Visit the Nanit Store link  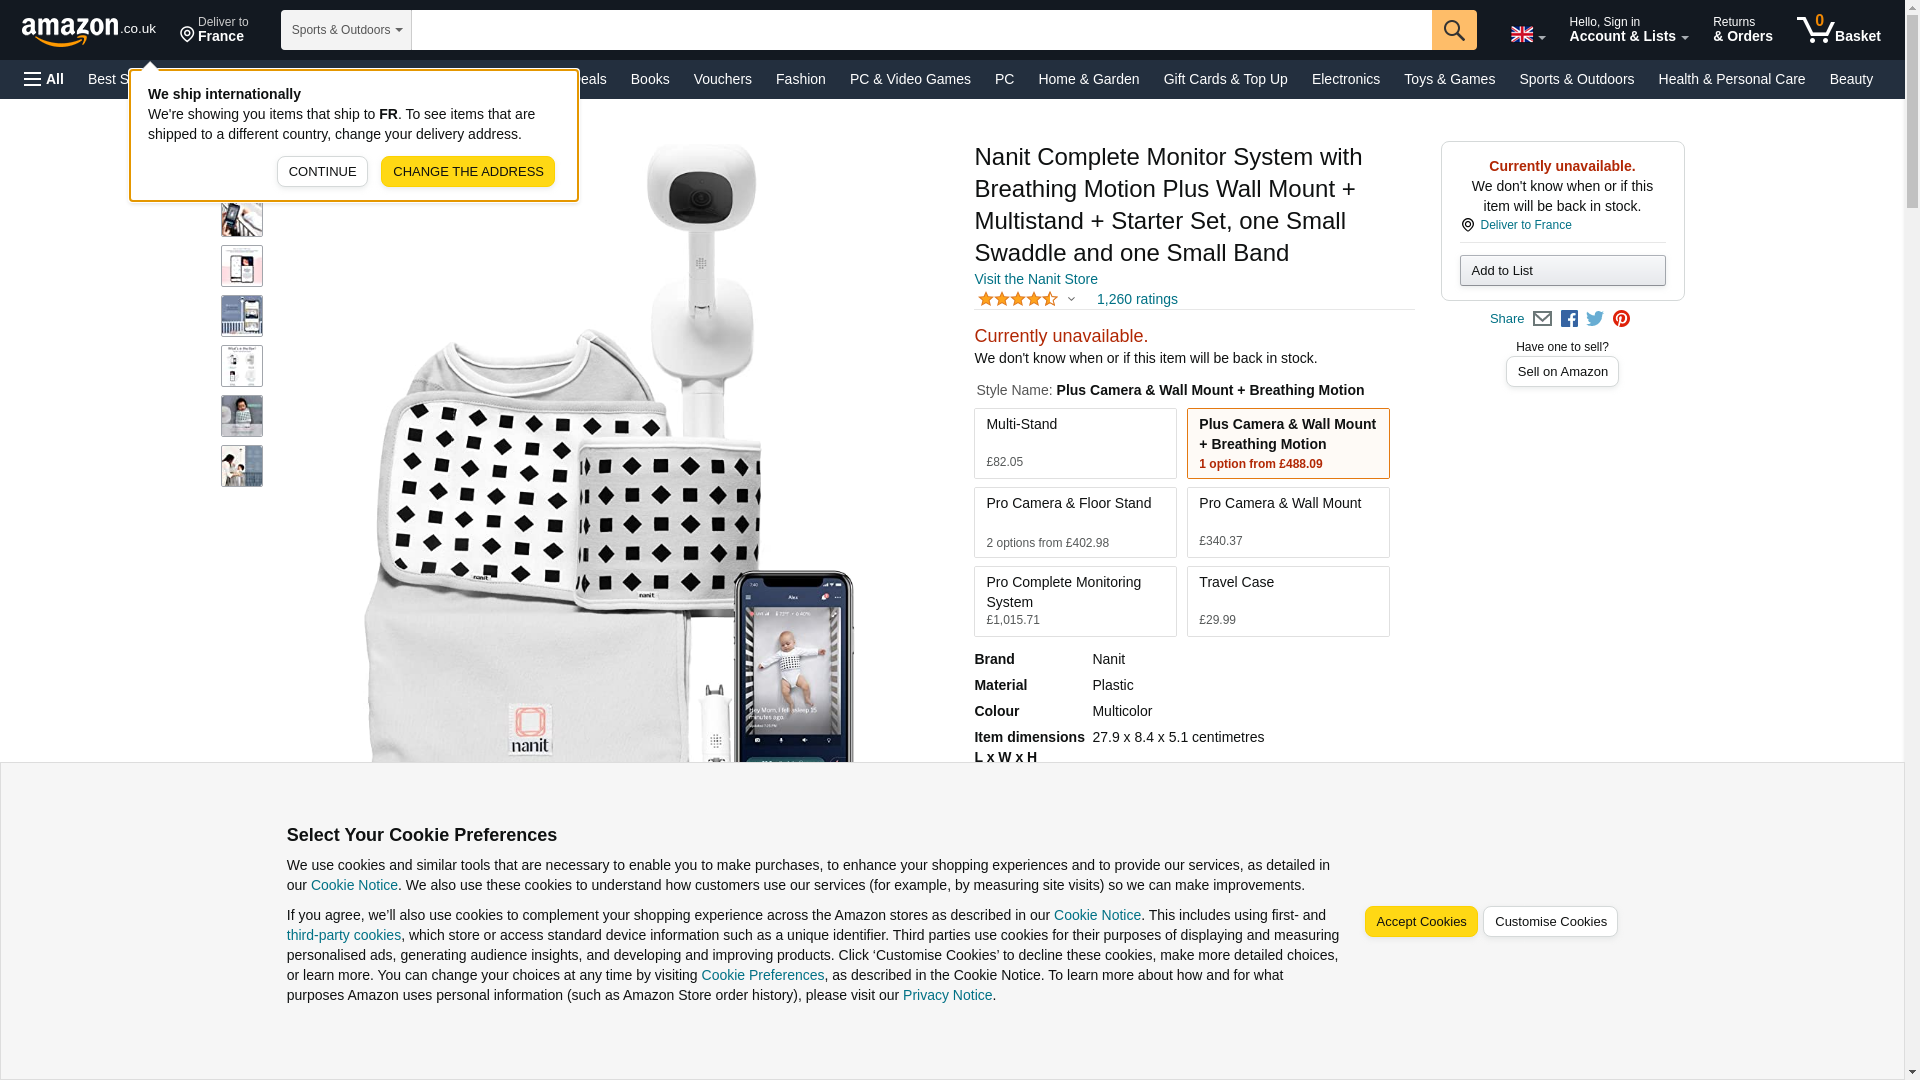(x=1035, y=279)
